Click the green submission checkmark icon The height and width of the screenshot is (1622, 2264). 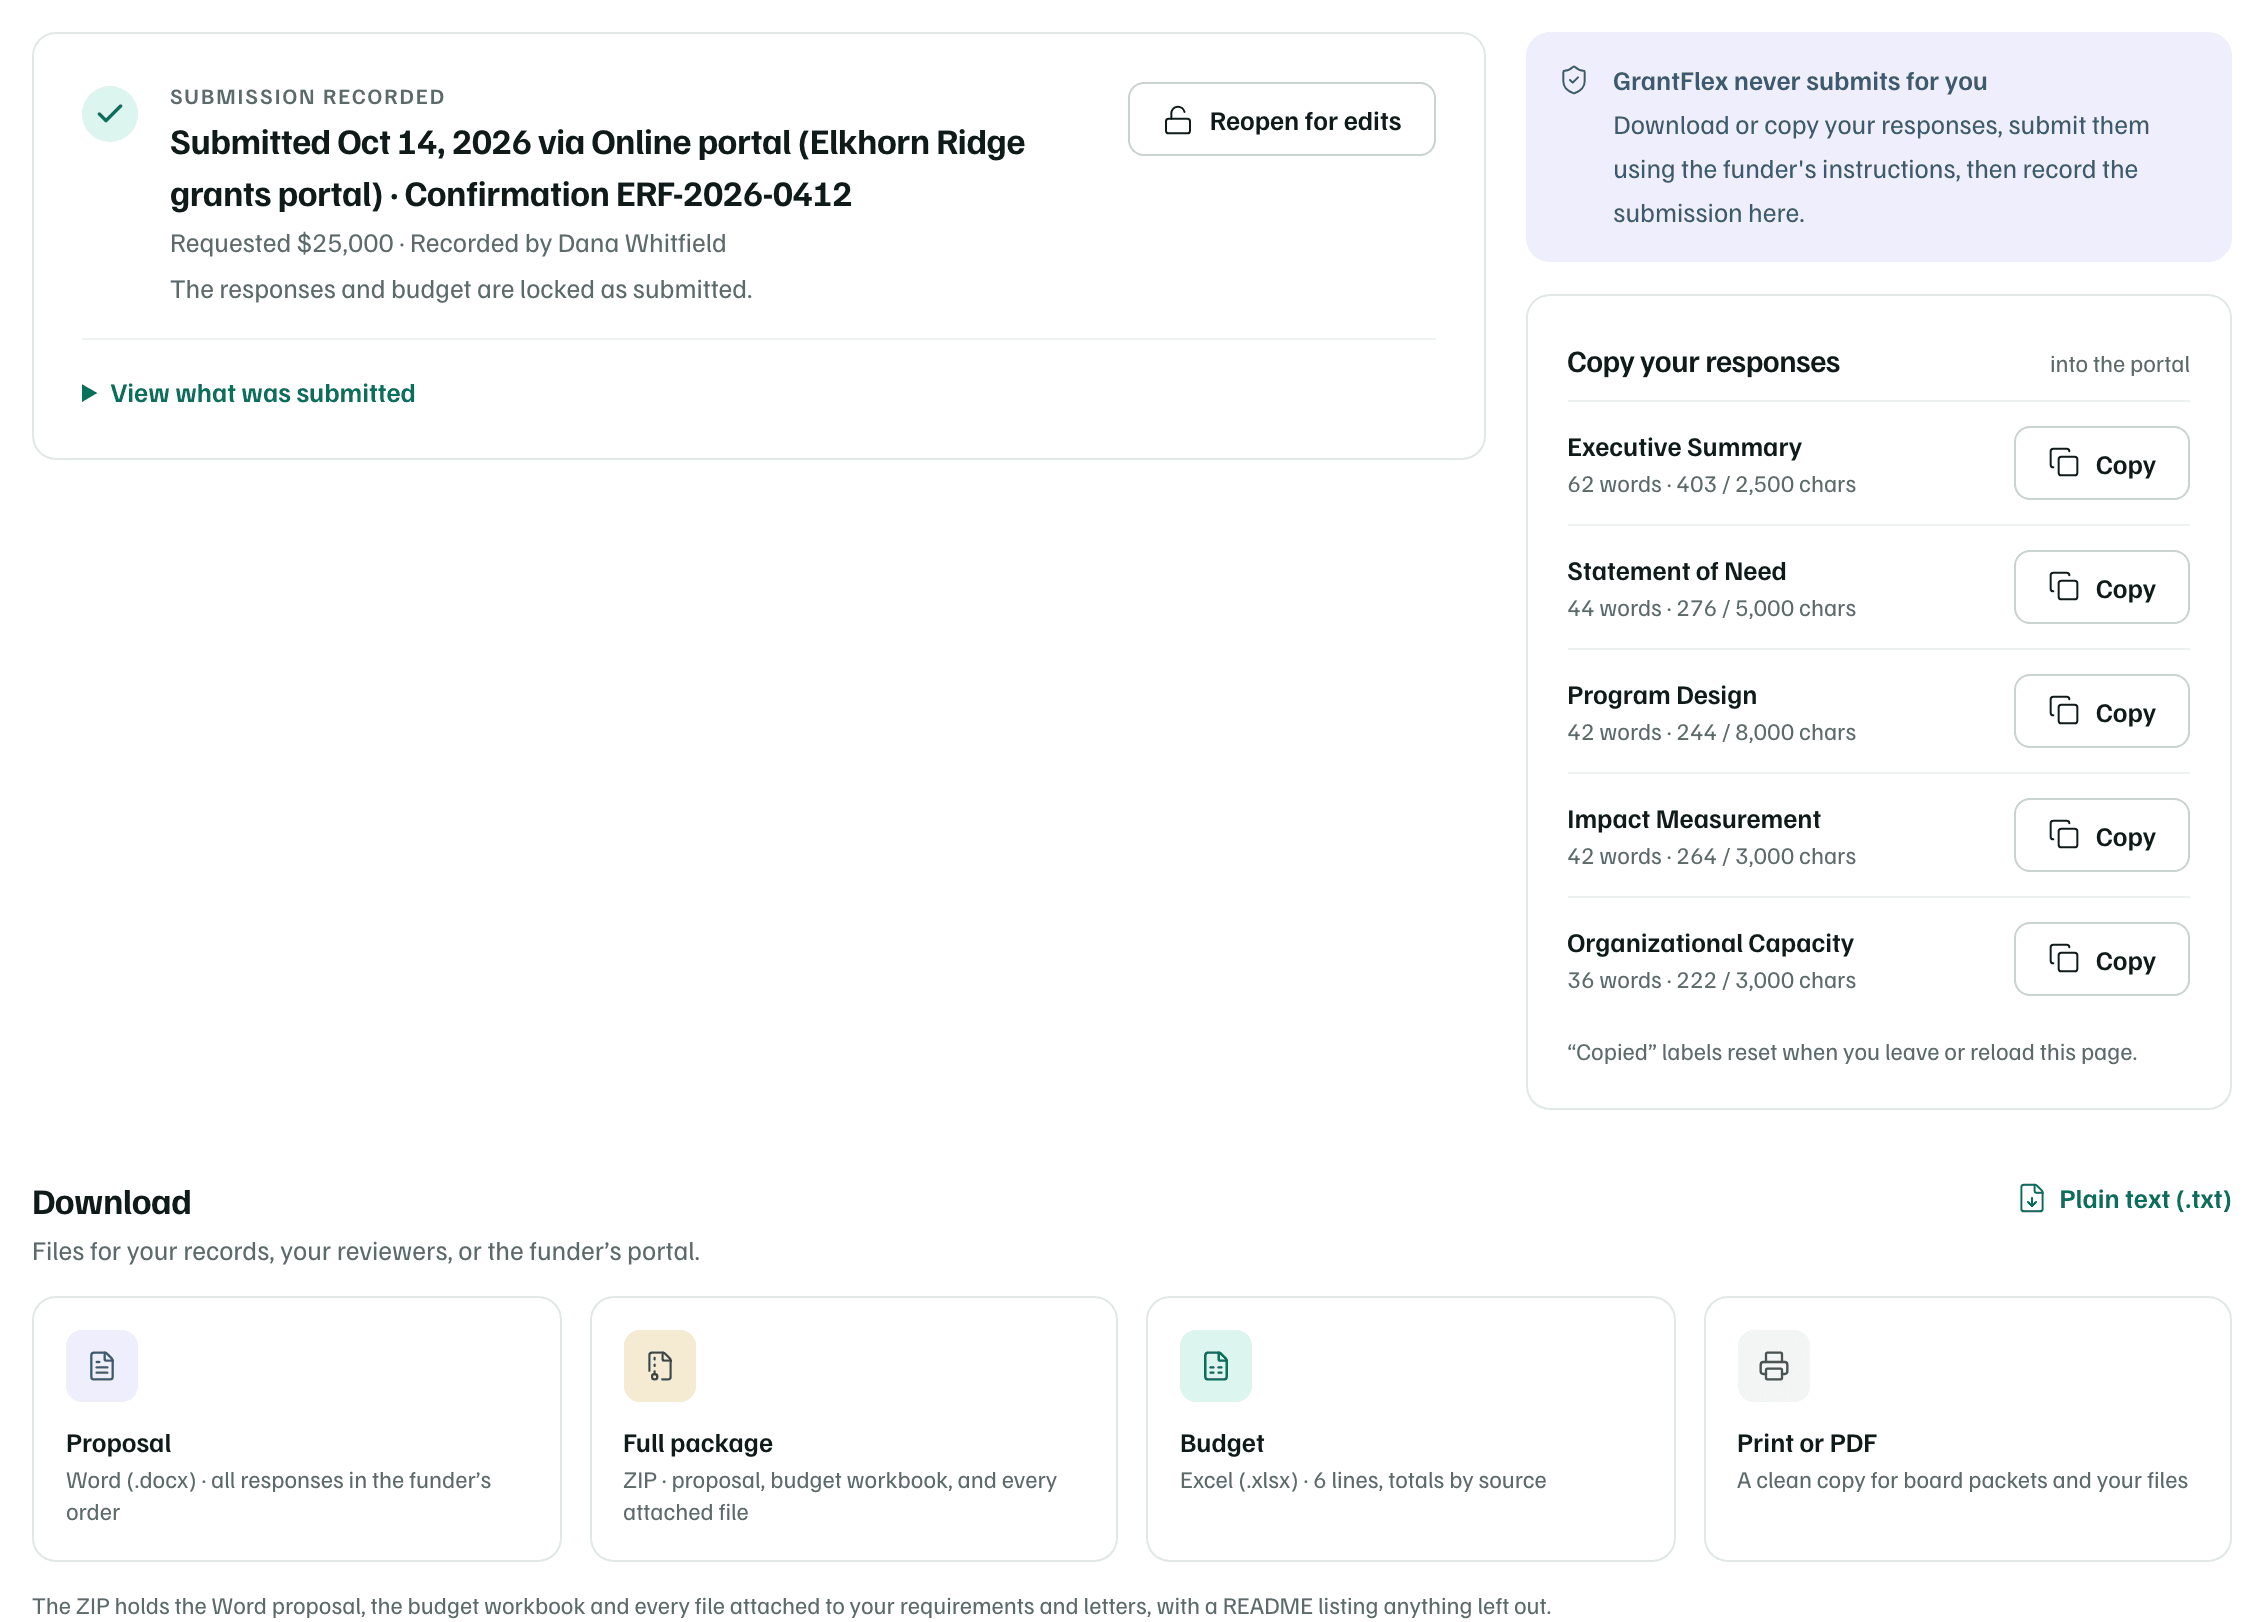pyautogui.click(x=110, y=114)
